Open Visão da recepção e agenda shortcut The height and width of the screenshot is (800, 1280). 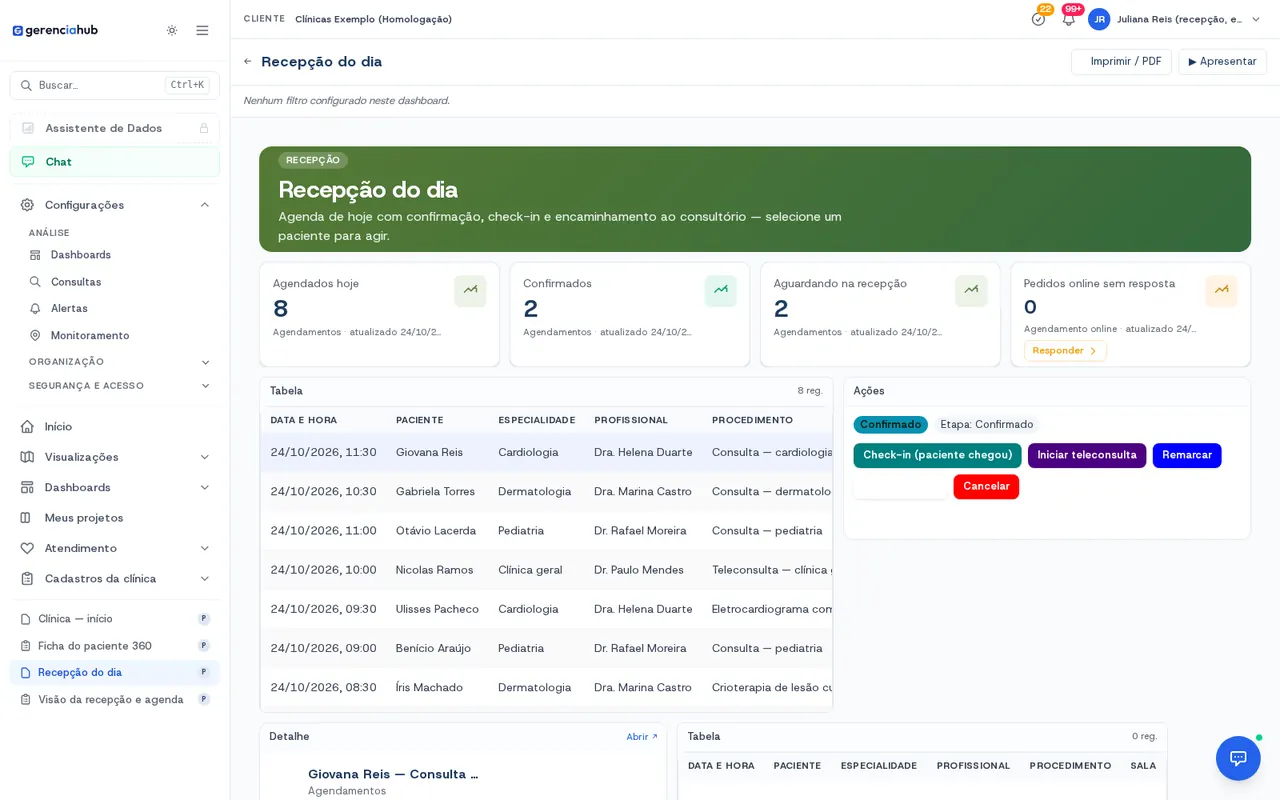point(114,699)
